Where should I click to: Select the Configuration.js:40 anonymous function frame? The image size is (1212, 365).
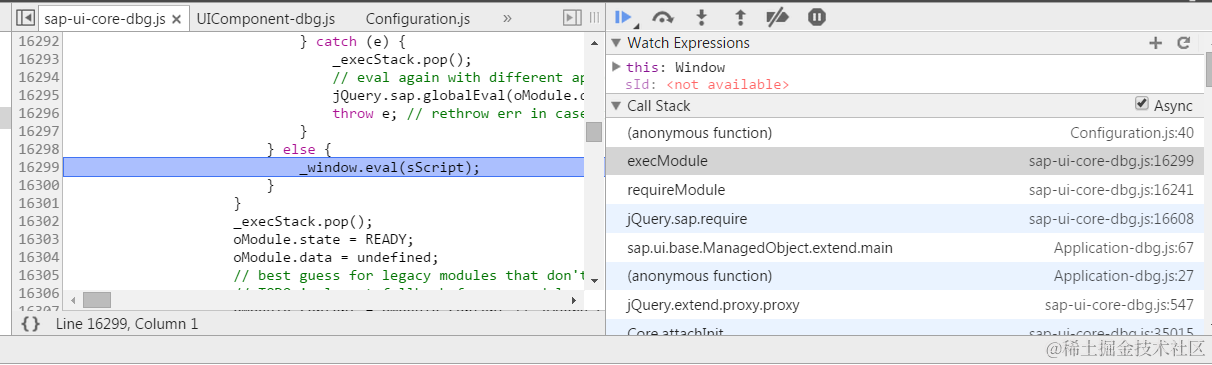[x=905, y=133]
